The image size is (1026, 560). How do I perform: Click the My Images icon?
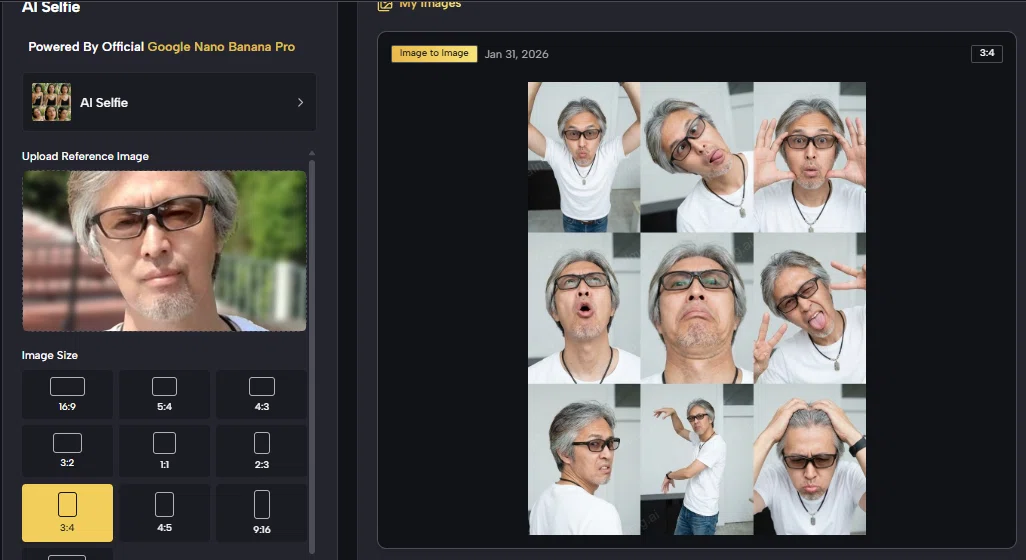[x=385, y=5]
